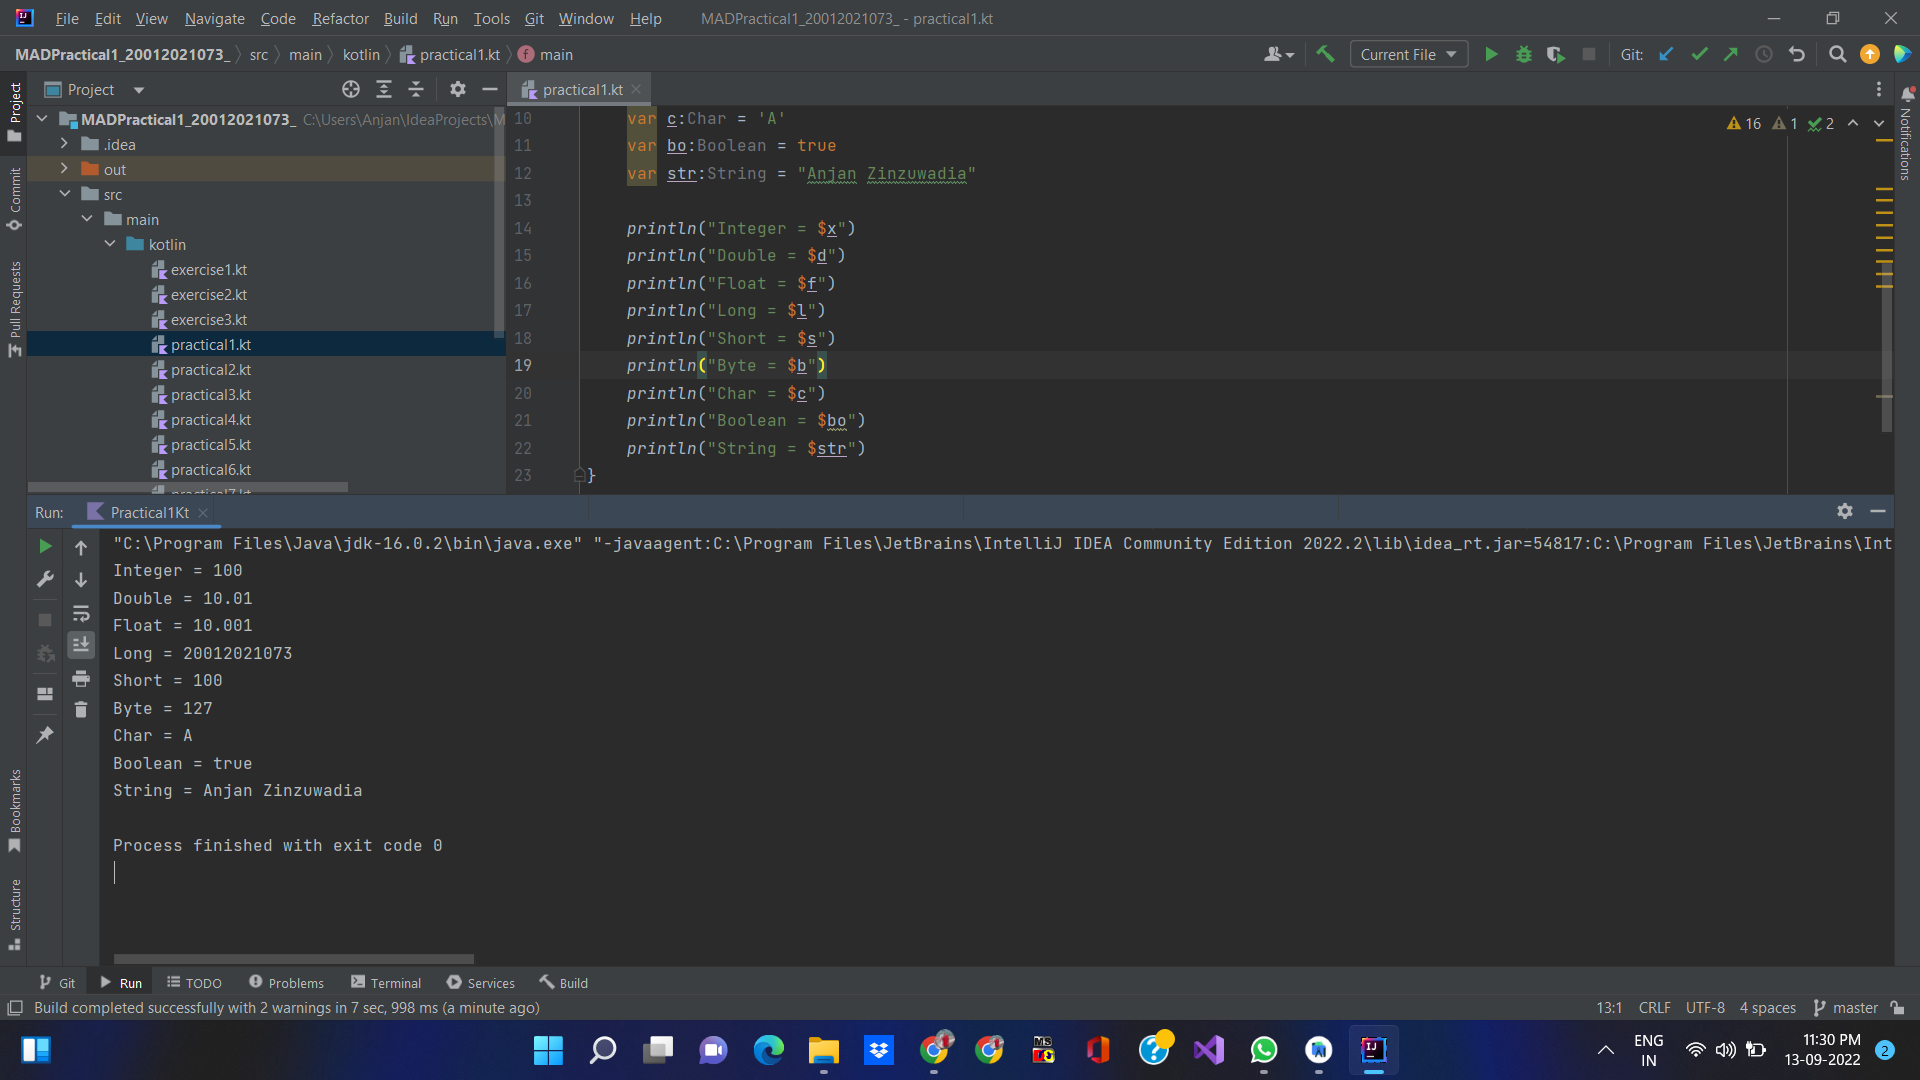This screenshot has width=1920, height=1080.
Task: Clear the Run output with the trash icon
Action: point(81,708)
